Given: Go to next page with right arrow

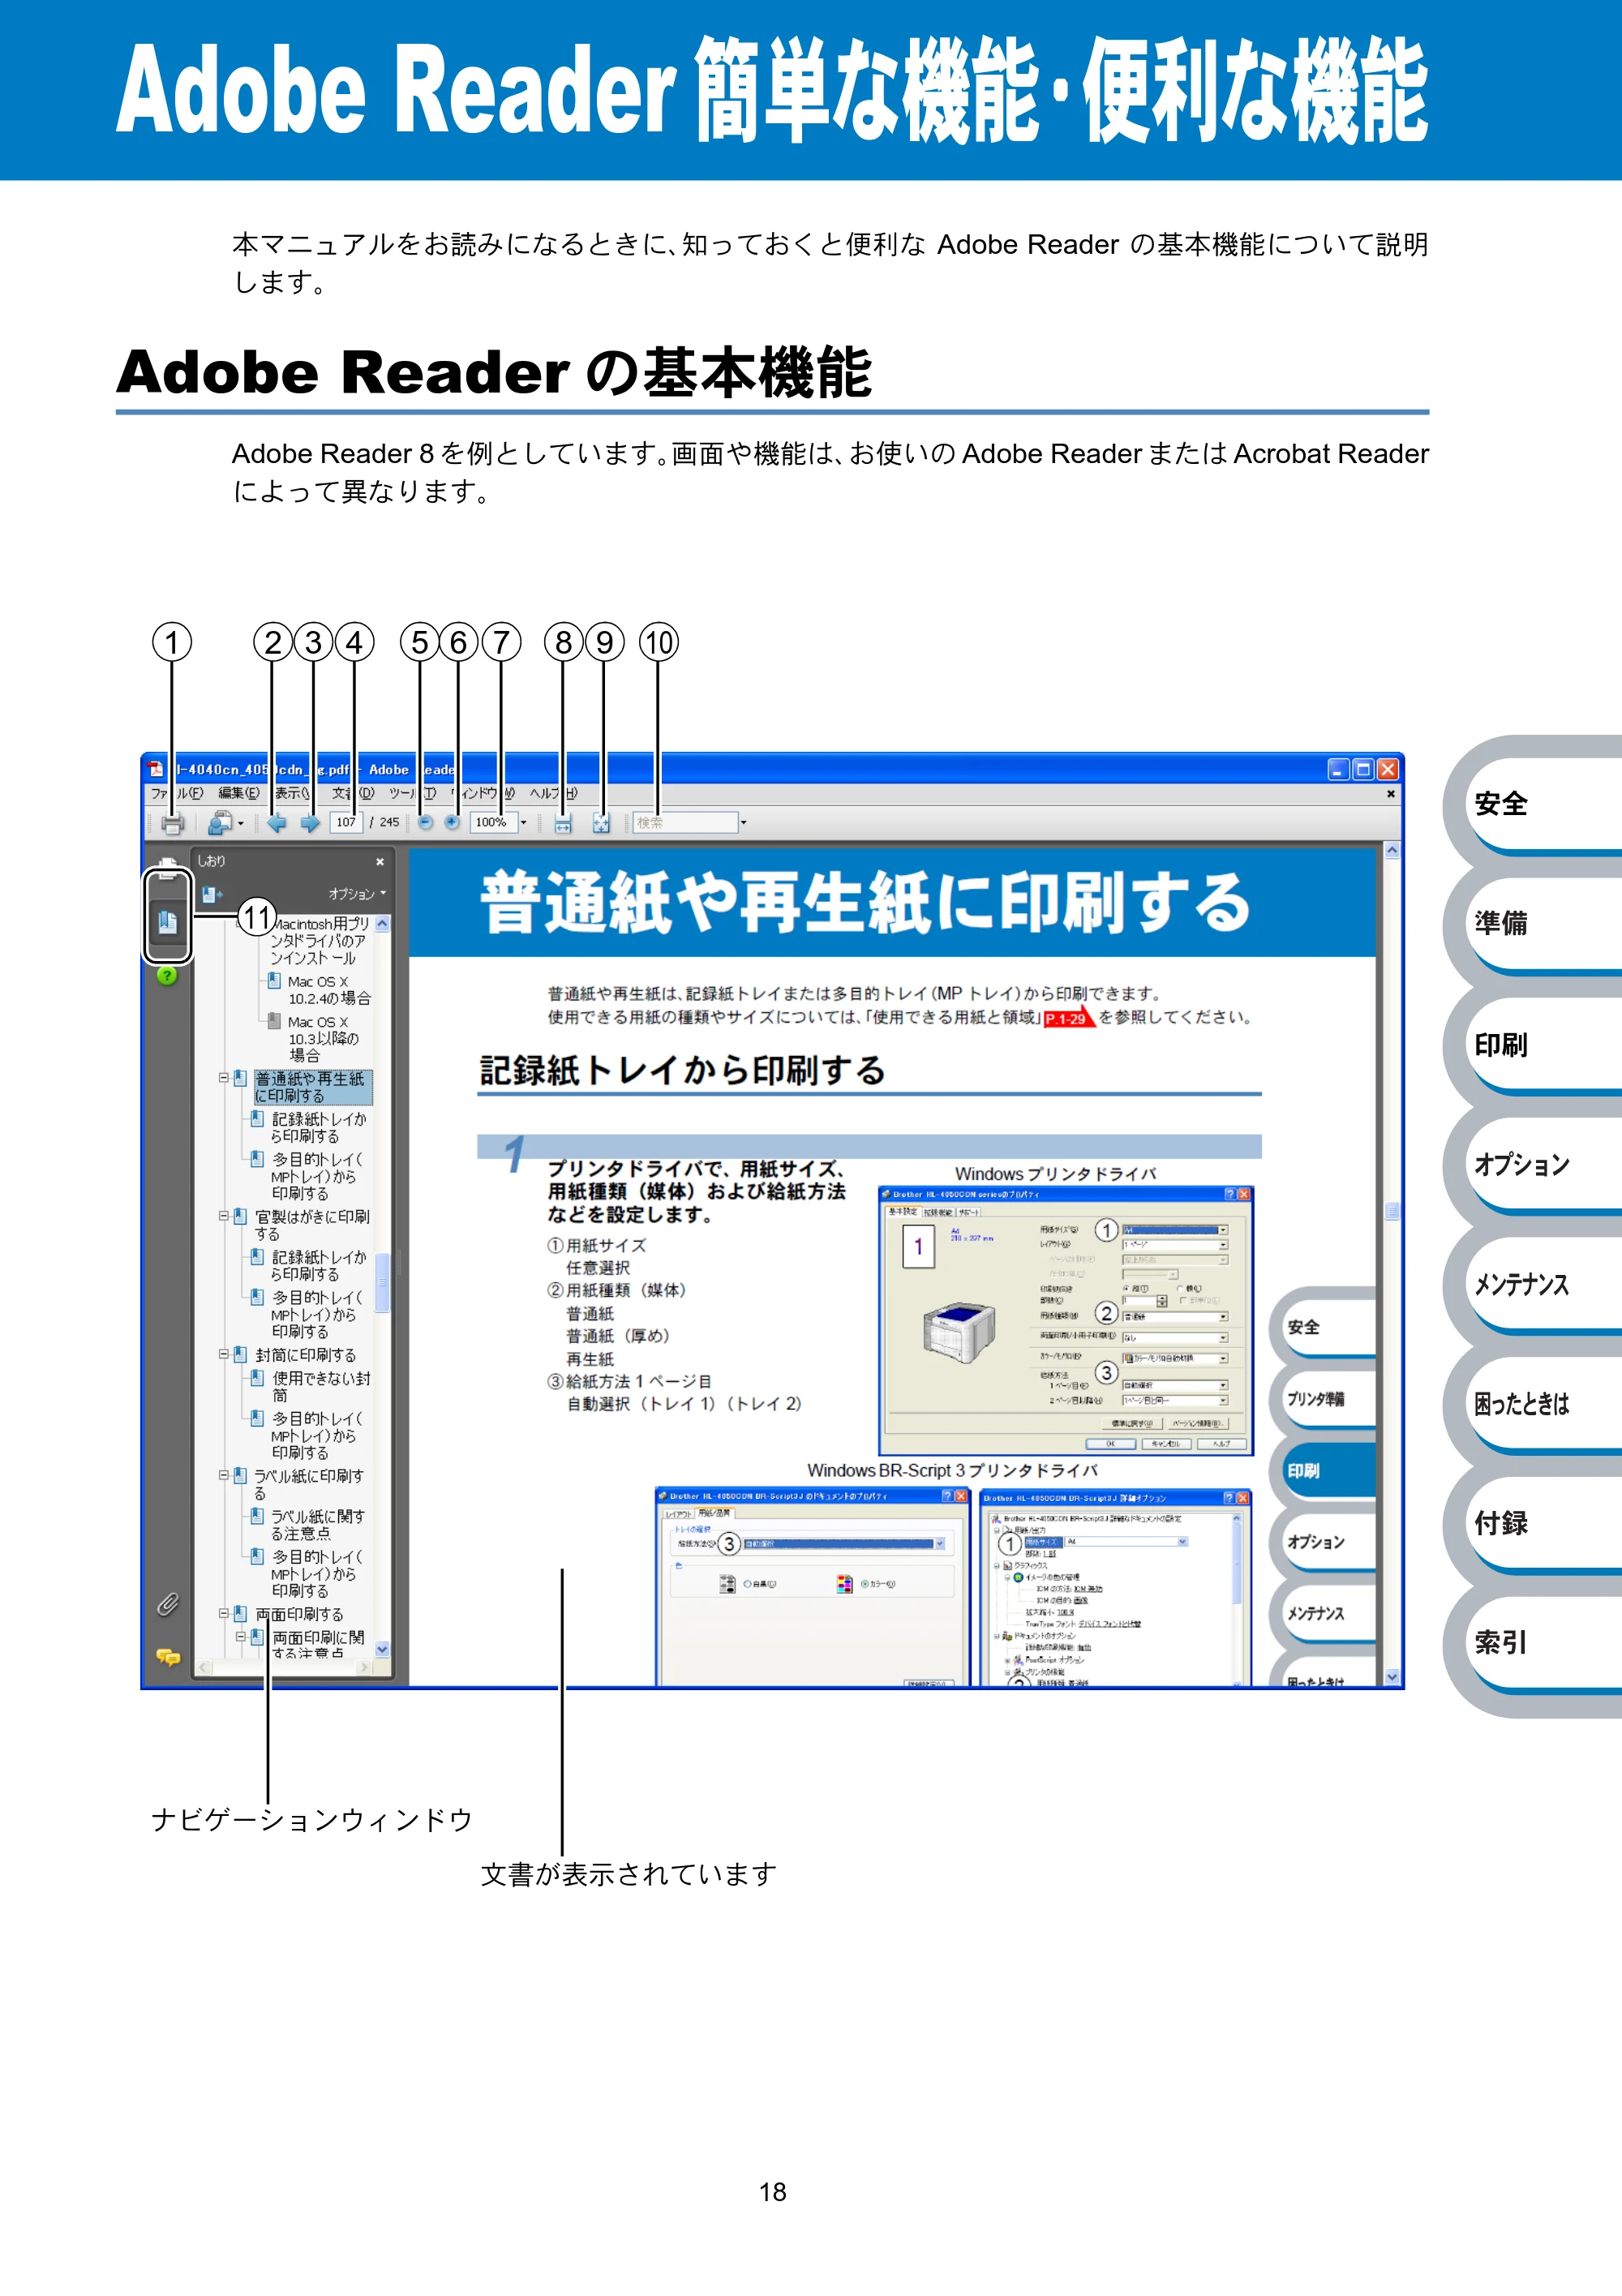Looking at the screenshot, I should point(310,823).
